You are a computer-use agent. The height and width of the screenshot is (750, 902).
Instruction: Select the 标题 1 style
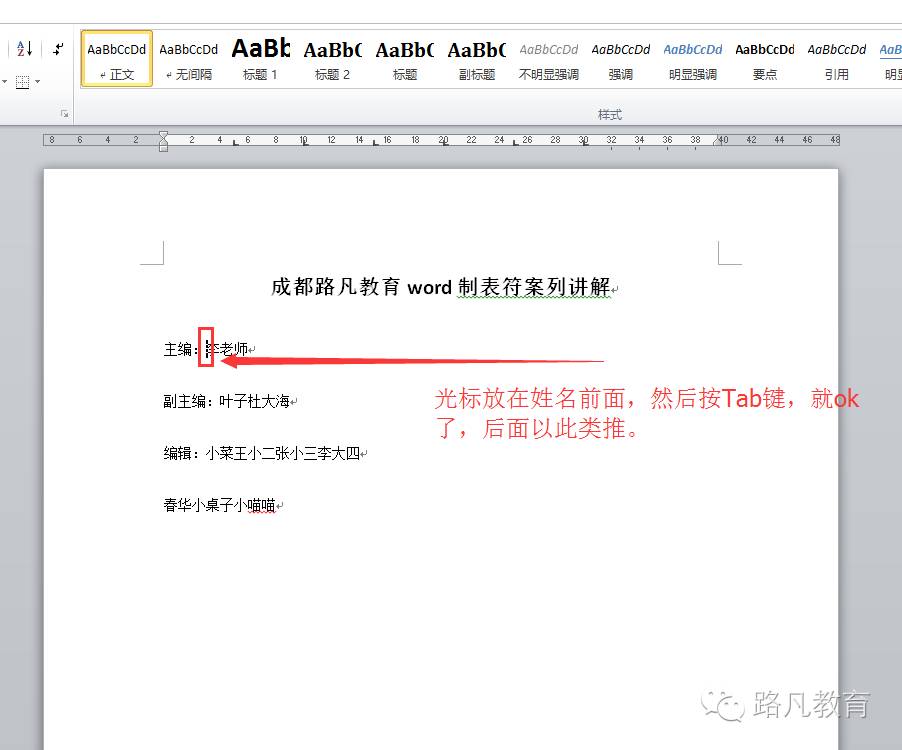pyautogui.click(x=261, y=58)
